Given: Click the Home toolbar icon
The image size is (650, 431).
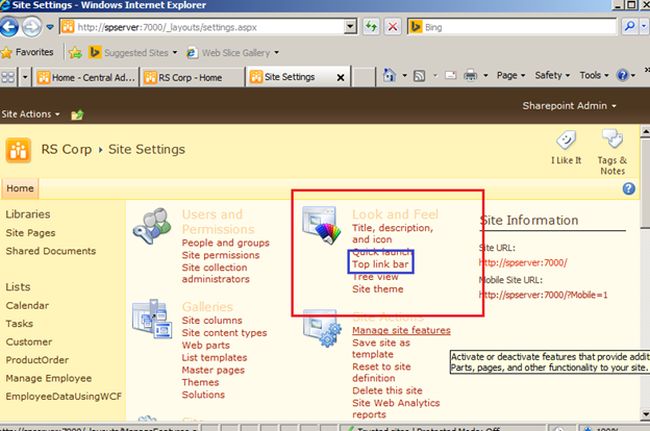Looking at the screenshot, I should pos(389,75).
